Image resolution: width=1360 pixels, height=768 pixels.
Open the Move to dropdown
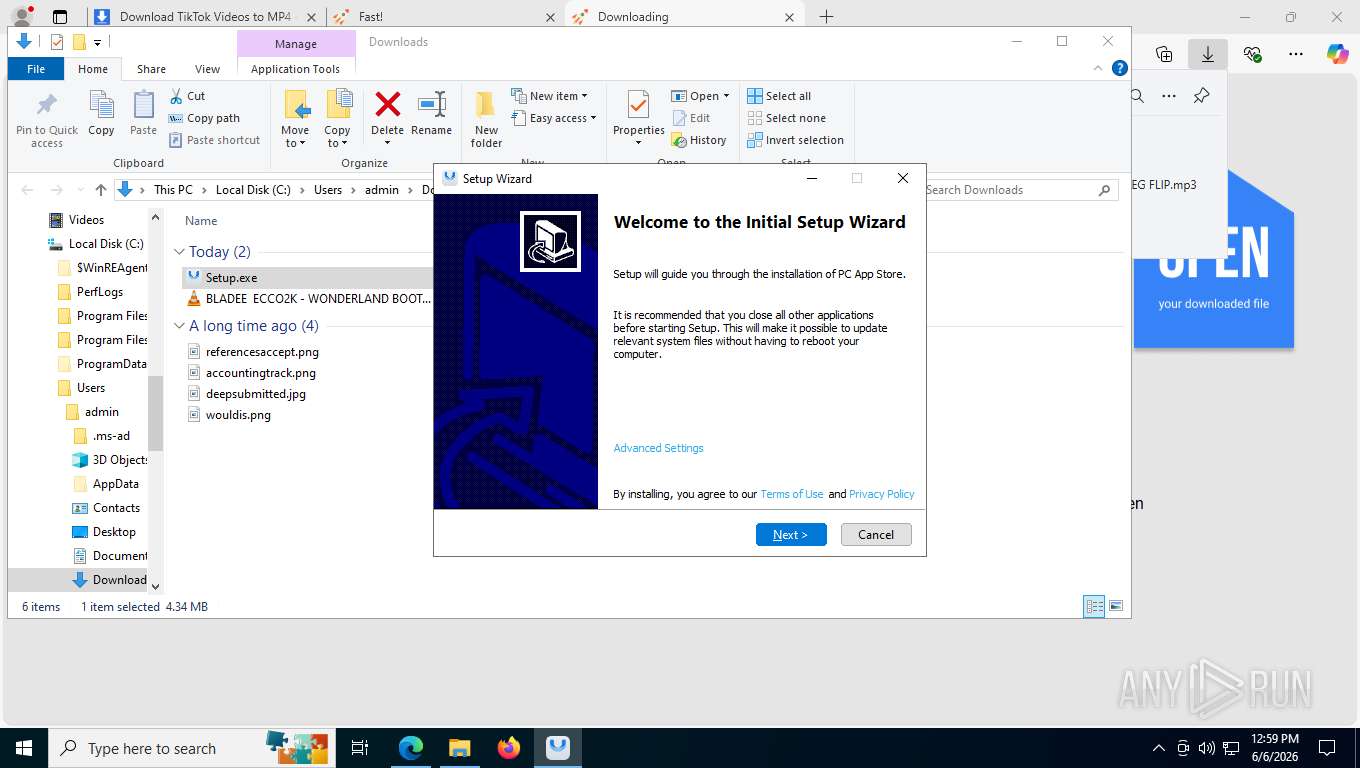pos(295,119)
